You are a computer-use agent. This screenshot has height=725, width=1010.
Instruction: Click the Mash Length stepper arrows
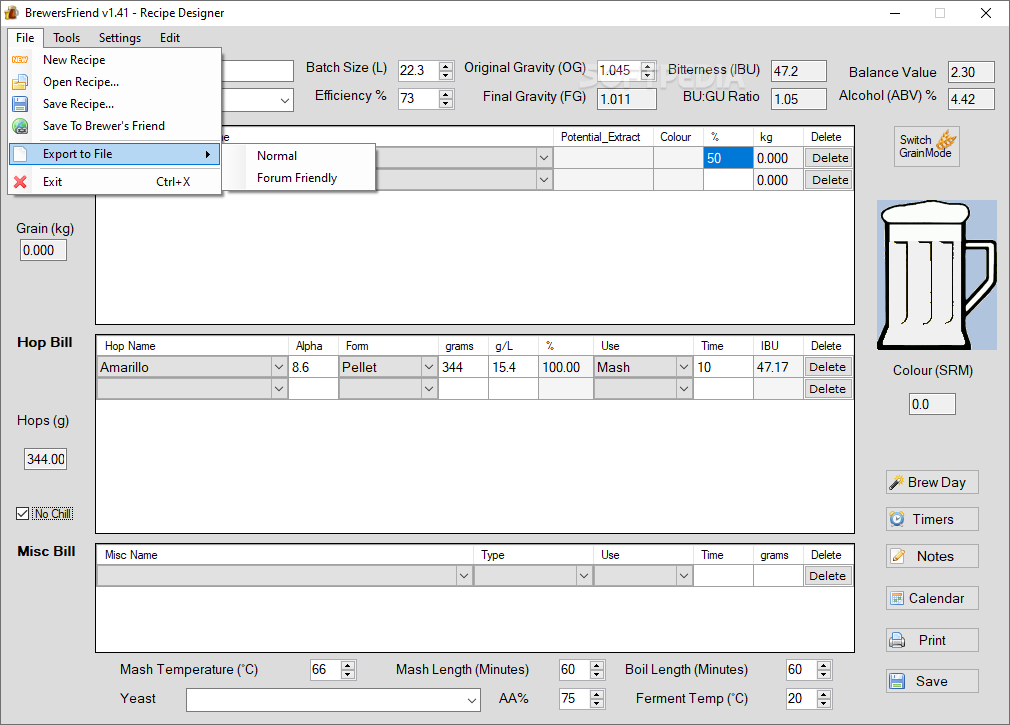tap(597, 670)
